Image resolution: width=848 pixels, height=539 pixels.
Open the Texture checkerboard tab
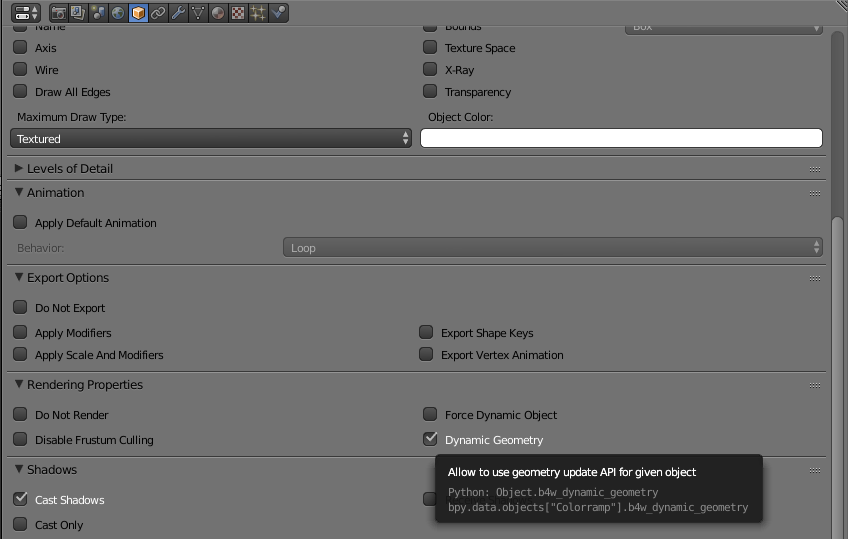pos(238,13)
